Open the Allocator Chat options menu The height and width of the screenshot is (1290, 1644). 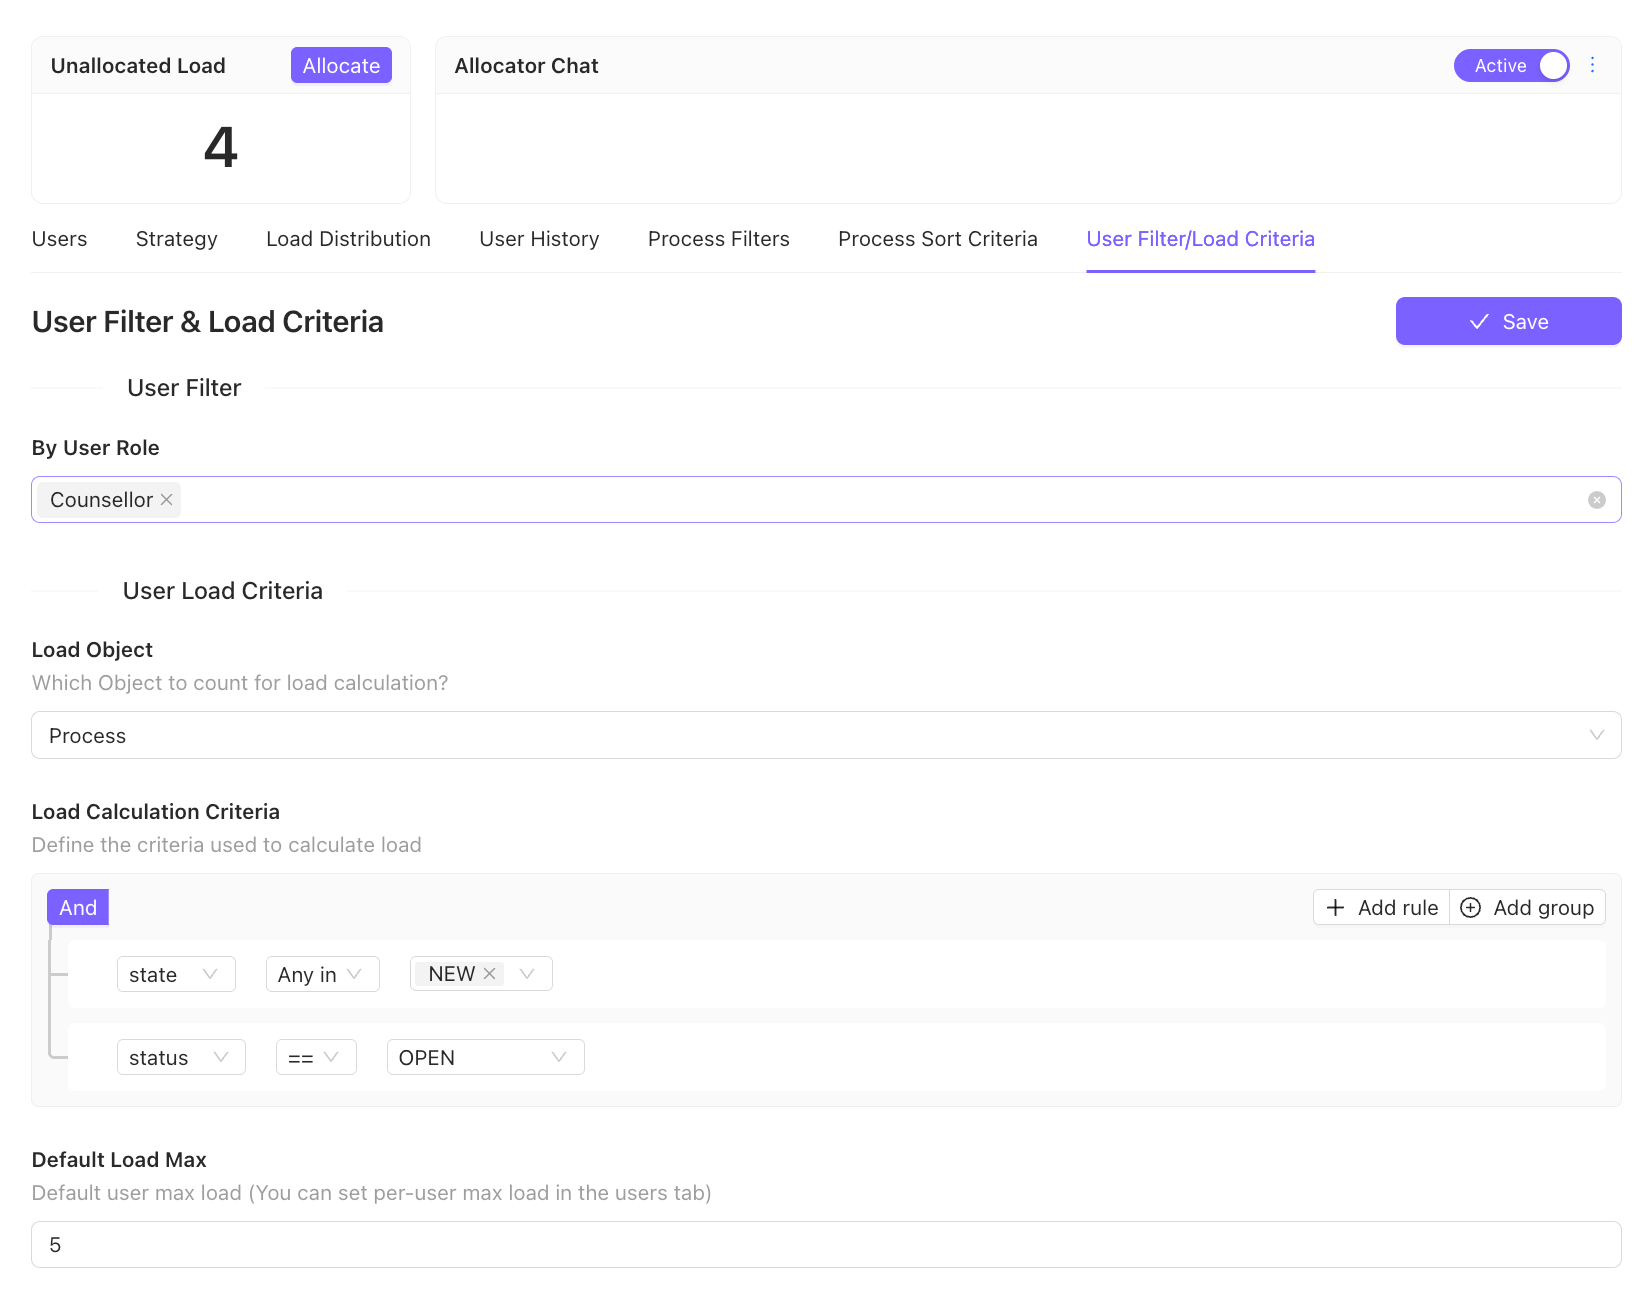1593,65
